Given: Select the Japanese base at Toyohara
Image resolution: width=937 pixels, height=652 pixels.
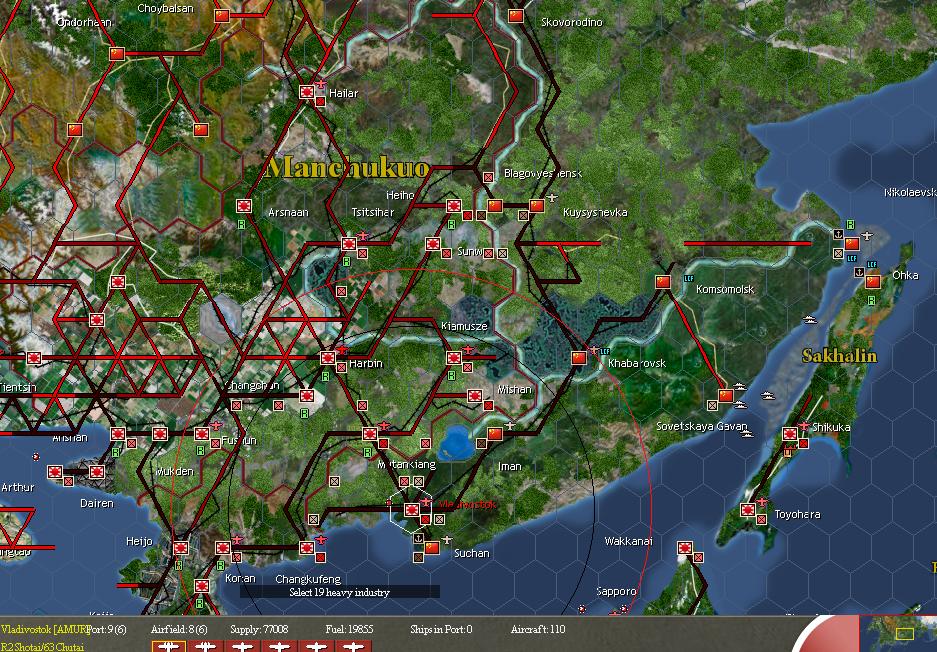Looking at the screenshot, I should [x=748, y=510].
